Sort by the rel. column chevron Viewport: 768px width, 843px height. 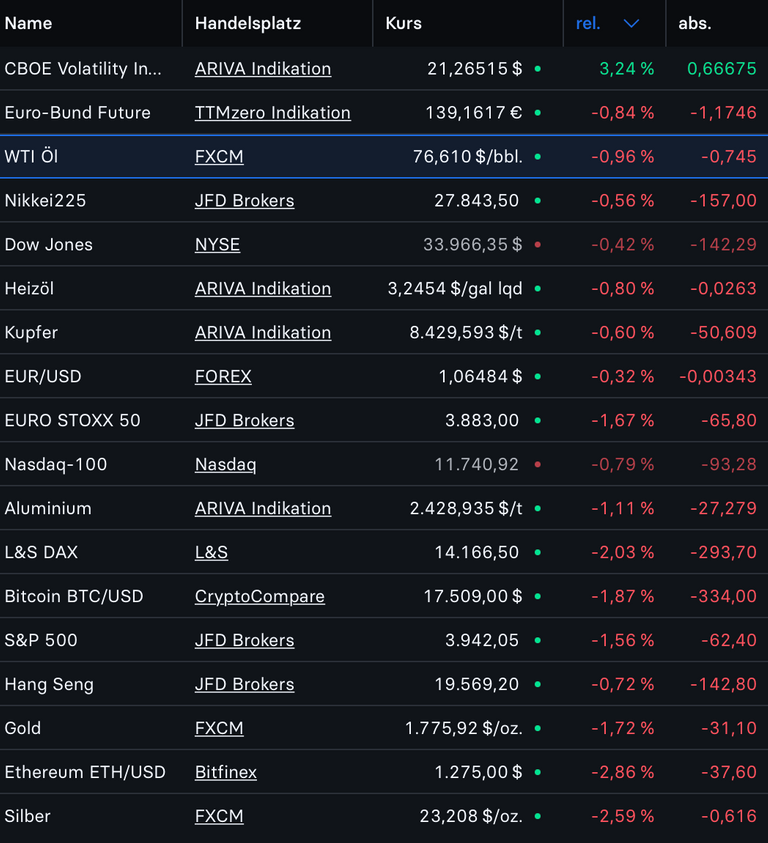click(x=631, y=23)
